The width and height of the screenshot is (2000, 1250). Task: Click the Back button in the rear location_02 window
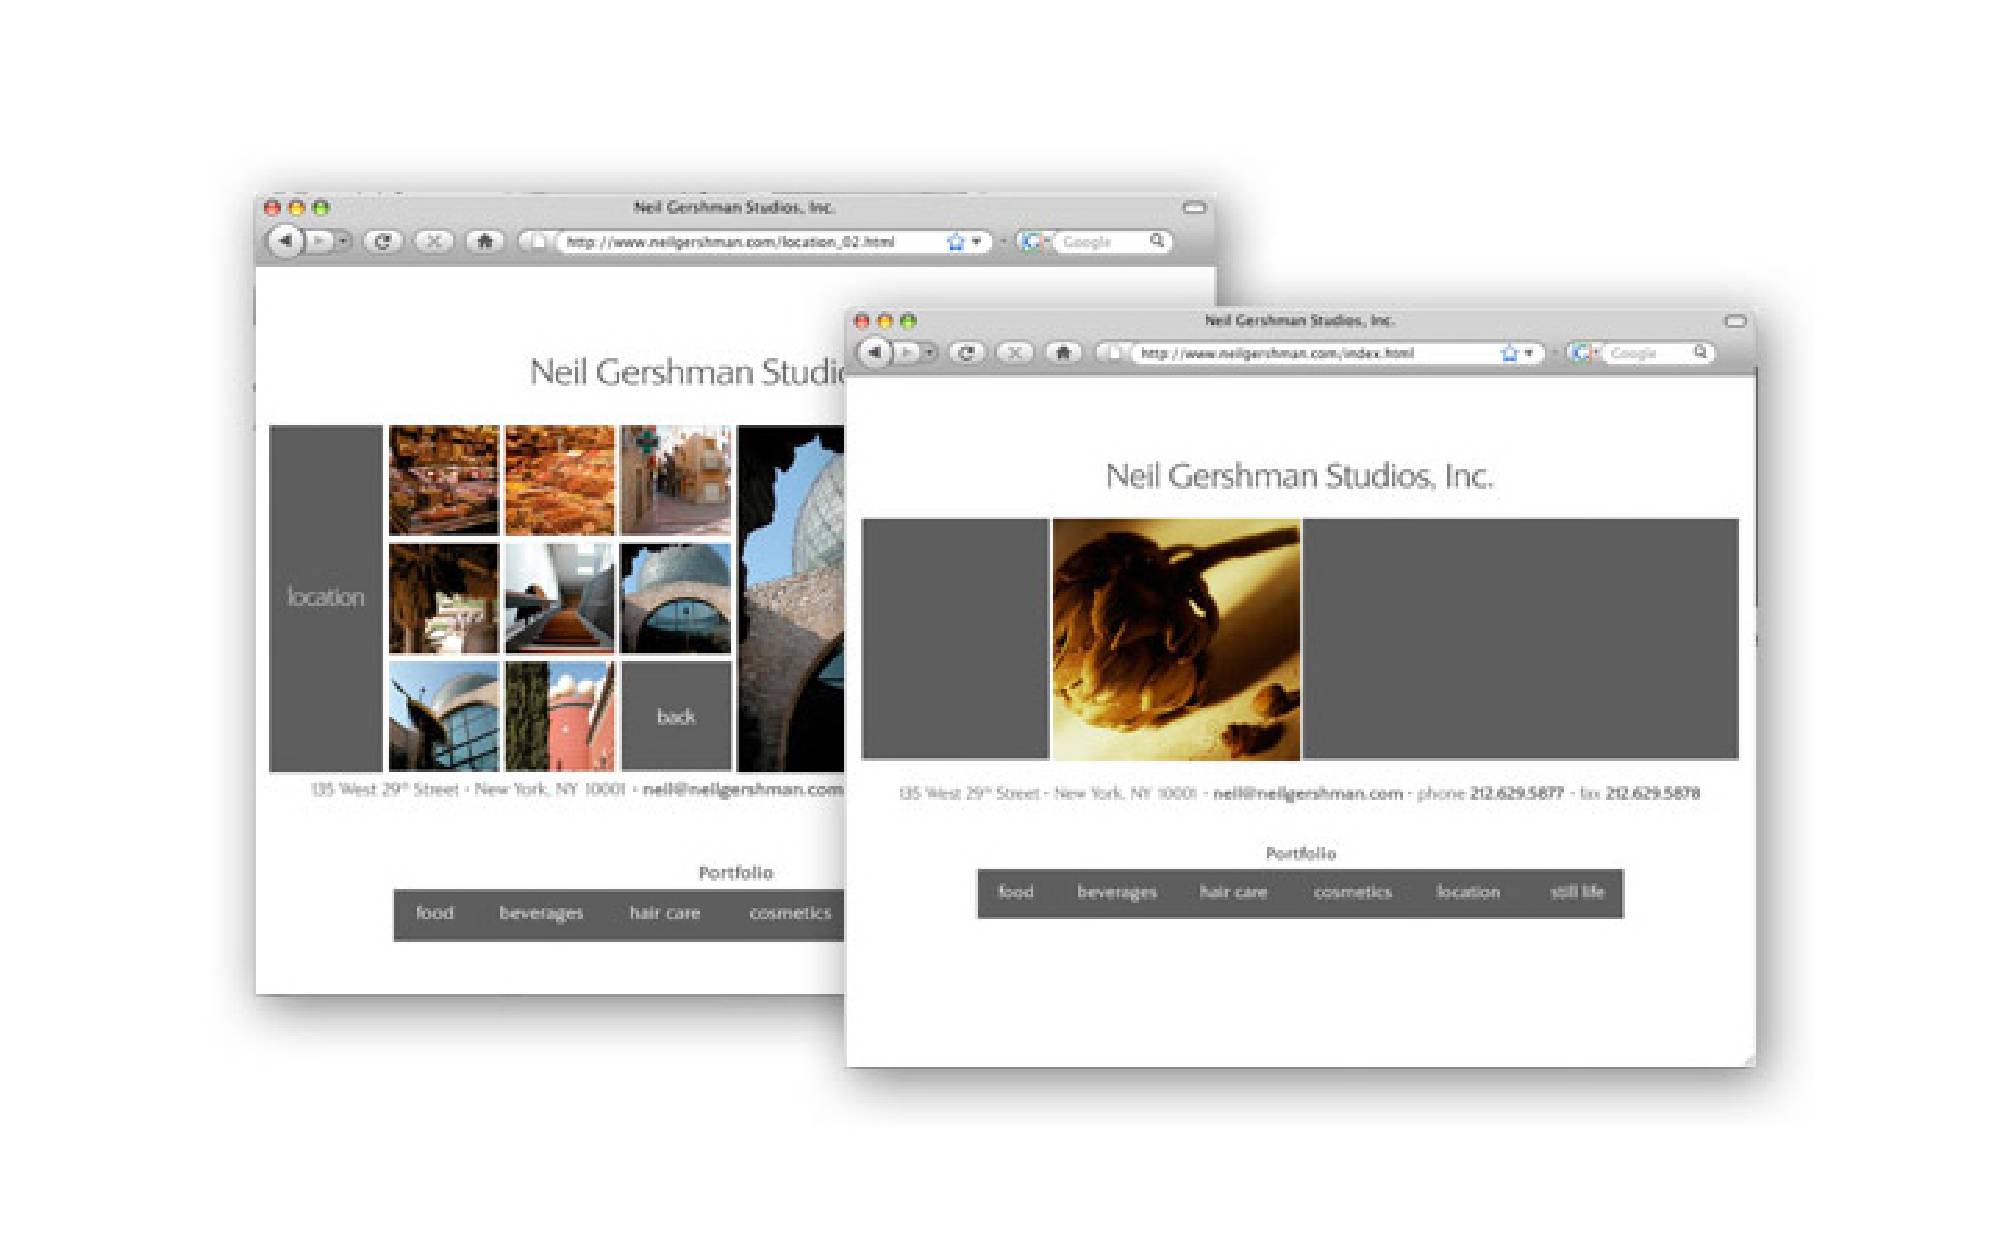[x=285, y=241]
